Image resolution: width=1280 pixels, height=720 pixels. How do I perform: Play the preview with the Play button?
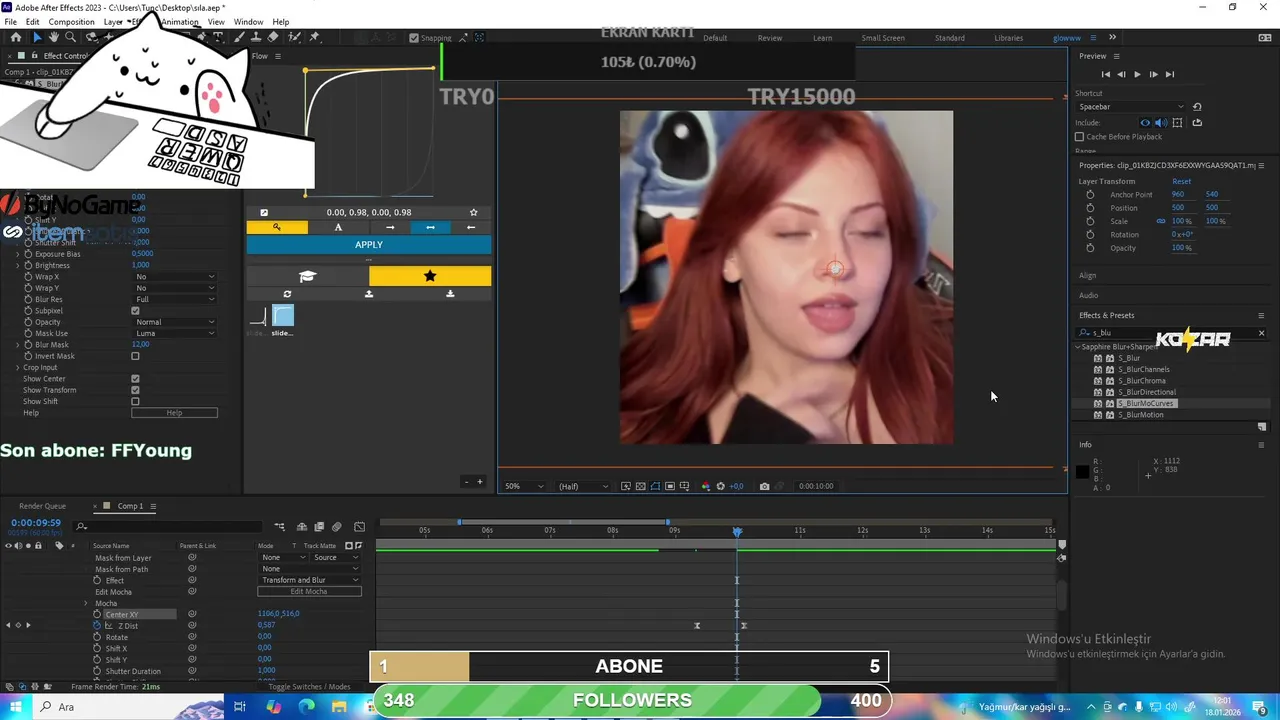[1137, 74]
